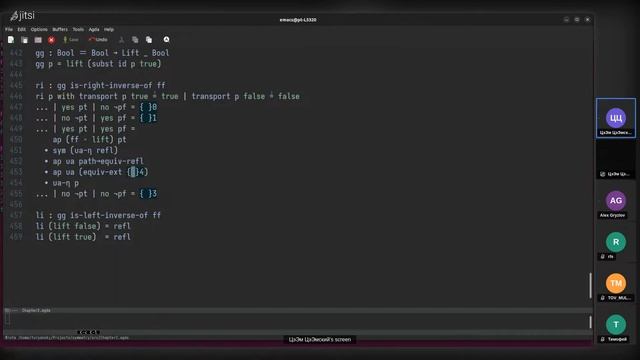Image resolution: width=640 pixels, height=360 pixels.
Task: Click text 'gg : Bool = Bool → Lift _ Bool'
Action: [x=102, y=53]
